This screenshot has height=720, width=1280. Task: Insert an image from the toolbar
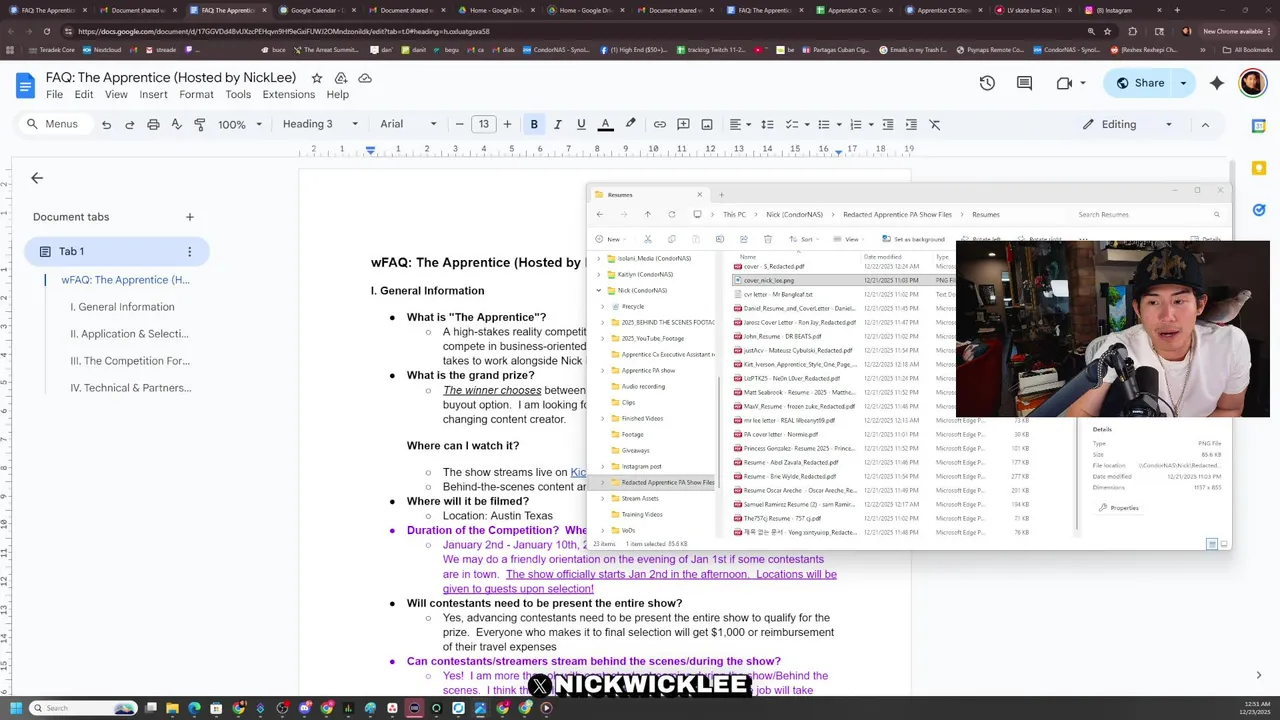pyautogui.click(x=707, y=124)
